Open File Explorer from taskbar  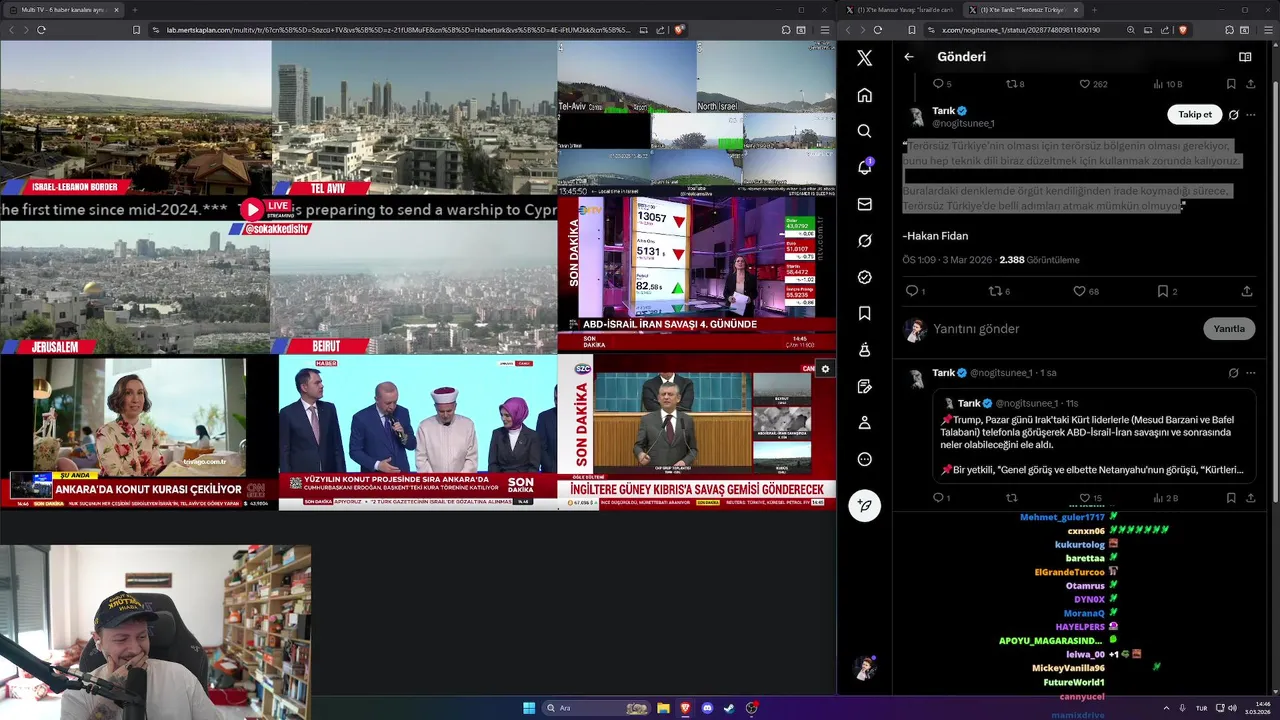663,708
